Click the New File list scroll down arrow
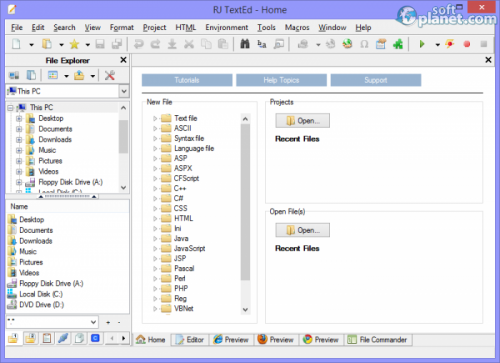500x363 pixels. click(x=245, y=310)
